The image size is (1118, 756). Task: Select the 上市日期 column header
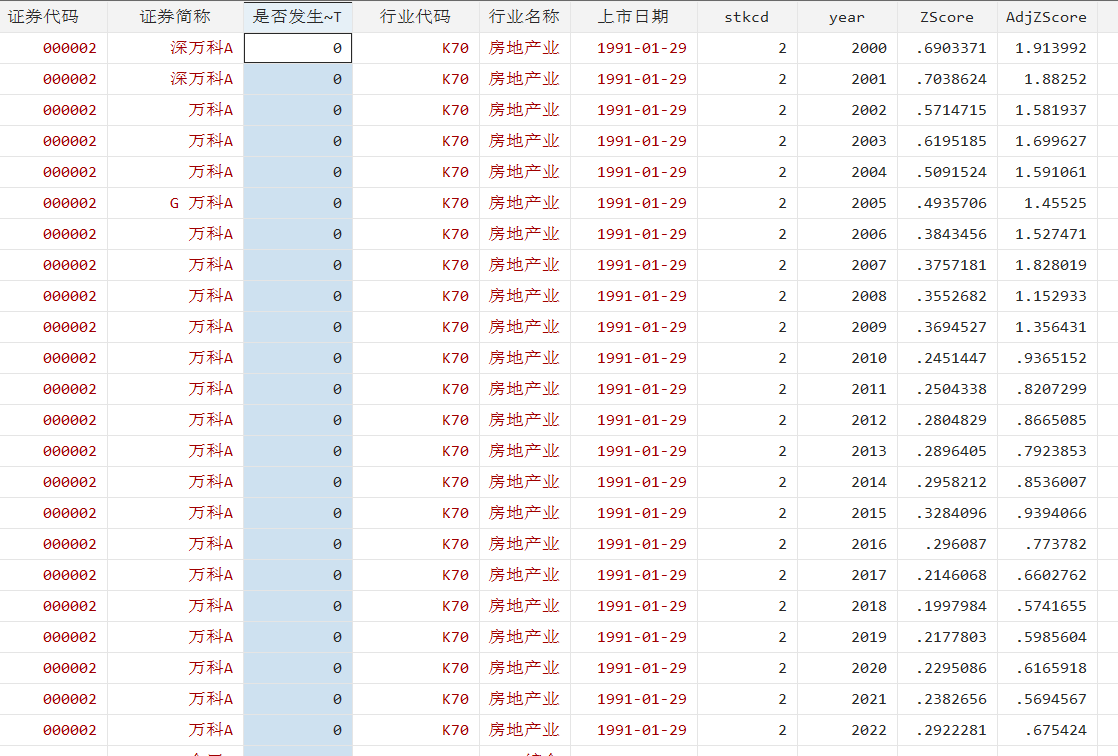tap(633, 16)
